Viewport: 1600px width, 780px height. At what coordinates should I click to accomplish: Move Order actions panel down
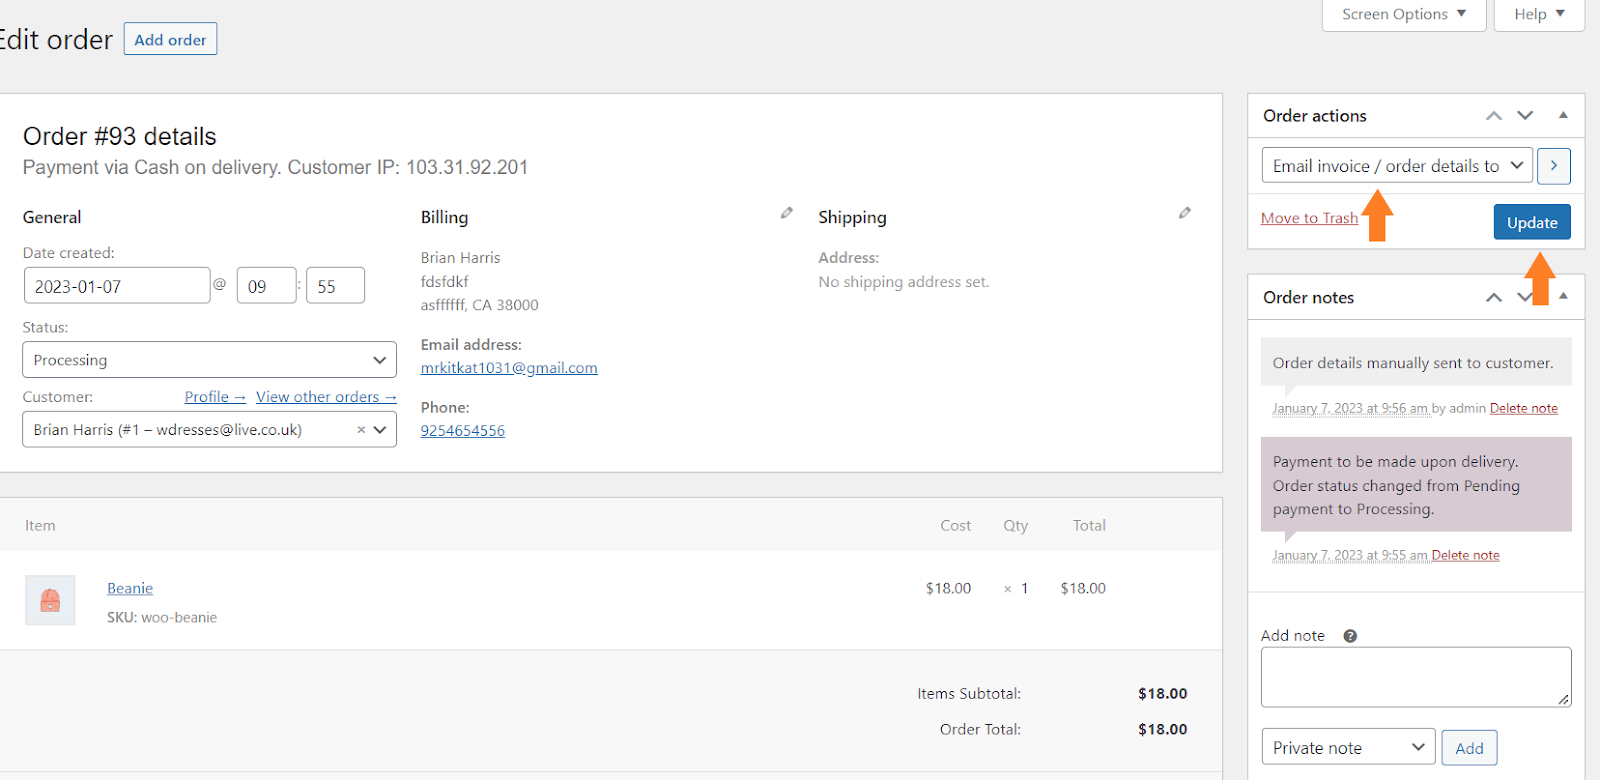(x=1525, y=116)
